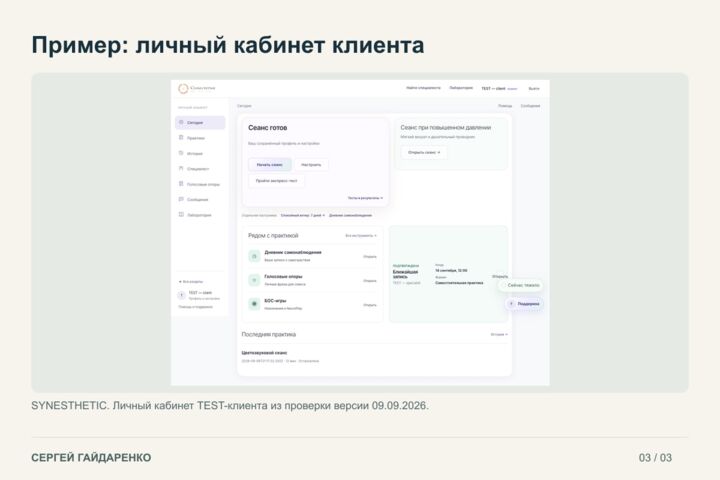Open Голосовые опоры in the sidebar

(x=200, y=184)
